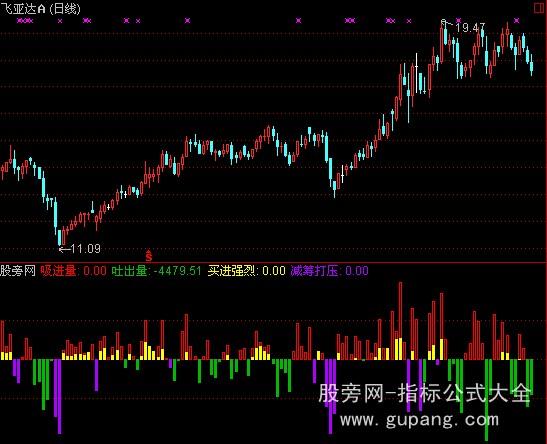This screenshot has height=444, width=547.
Task: Select the 减筹打压 indicator label
Action: [315, 271]
